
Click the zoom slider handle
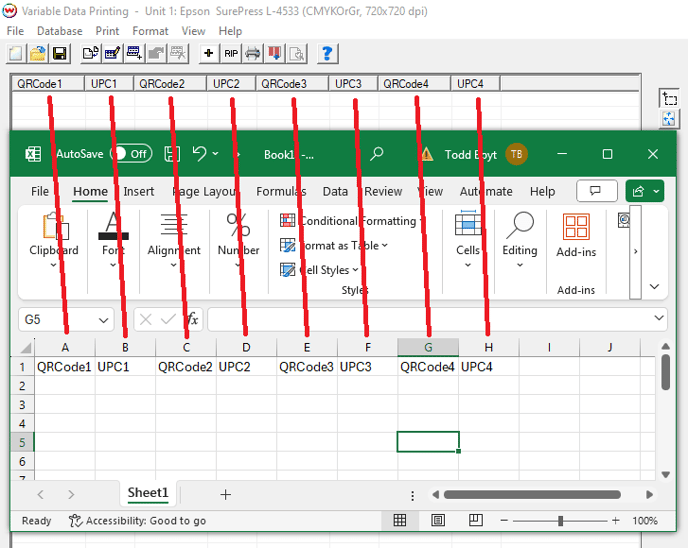[560, 521]
